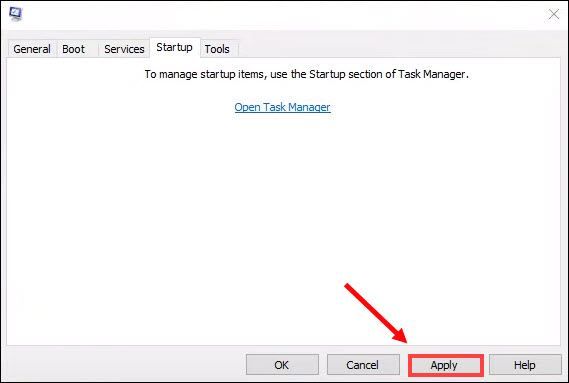Image resolution: width=569 pixels, height=383 pixels.
Task: Close the System Configuration window
Action: tap(554, 15)
